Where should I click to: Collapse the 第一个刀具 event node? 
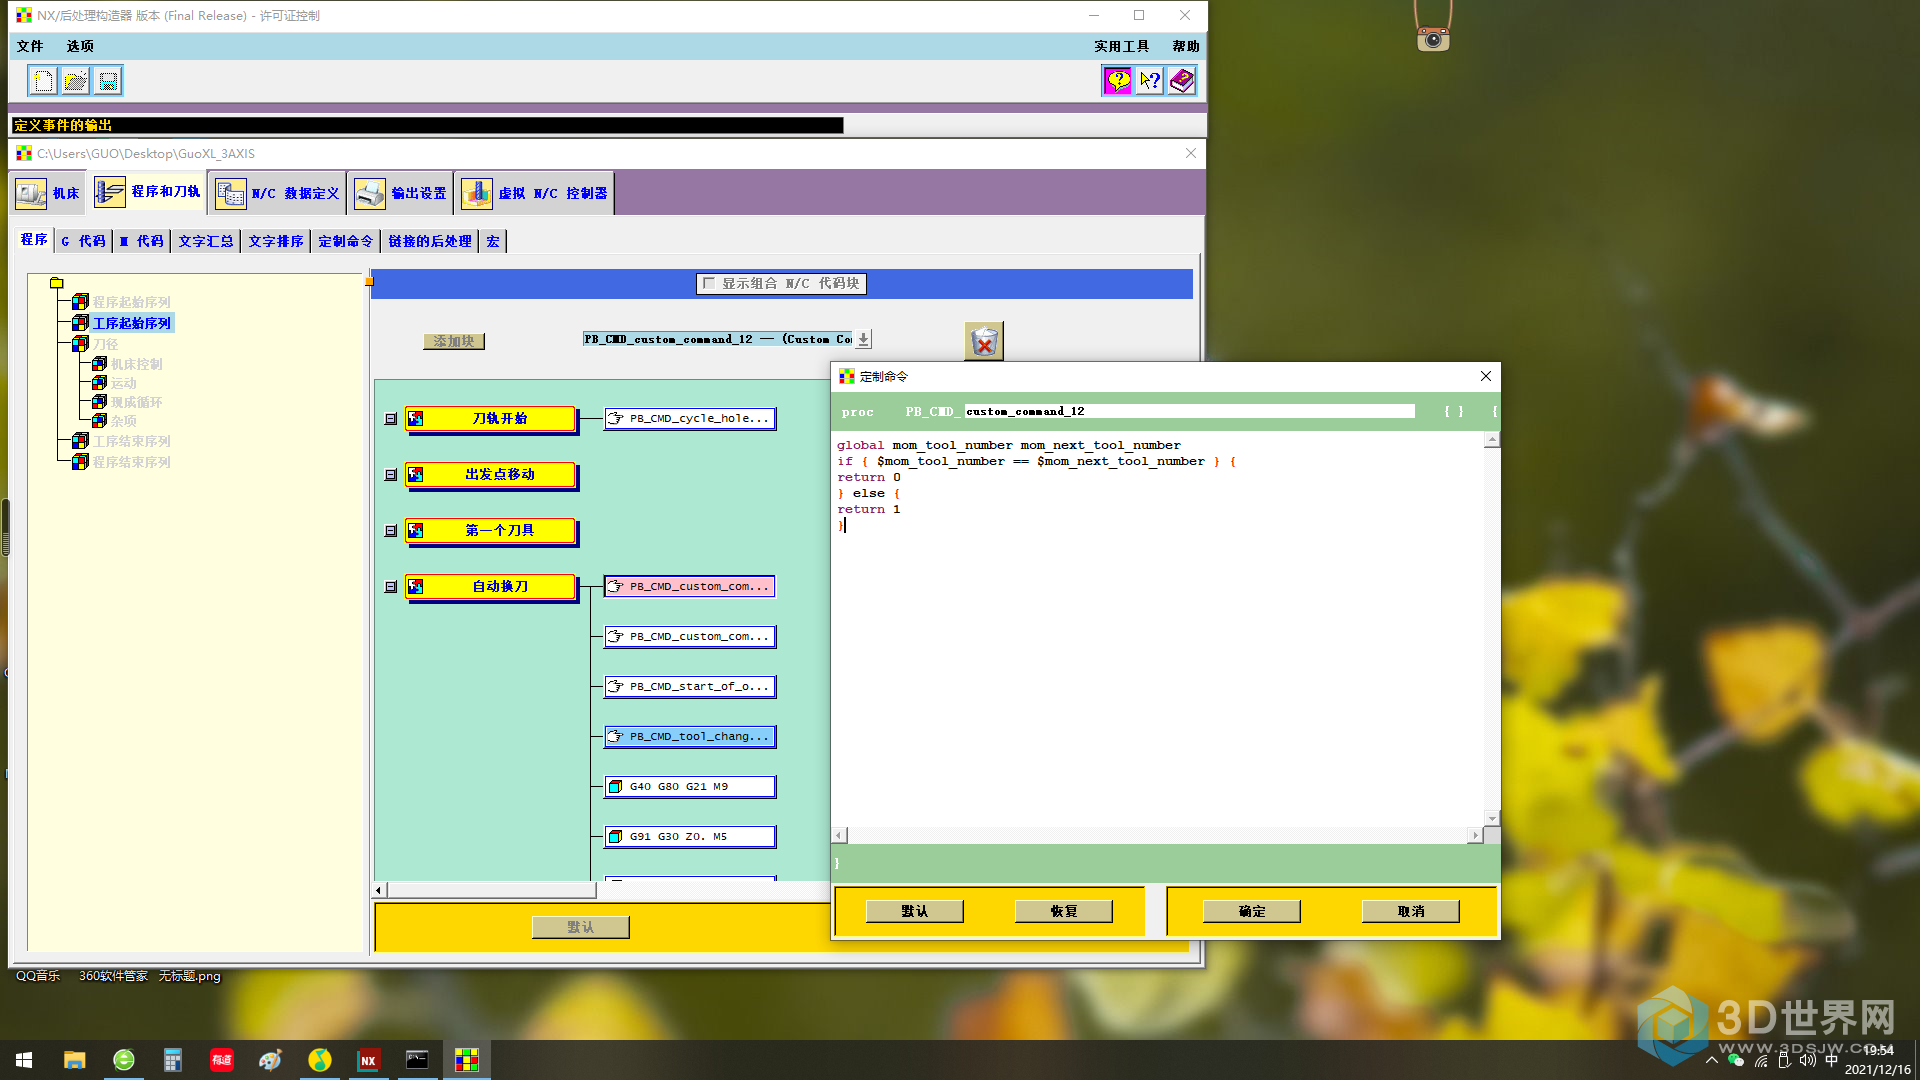391,531
